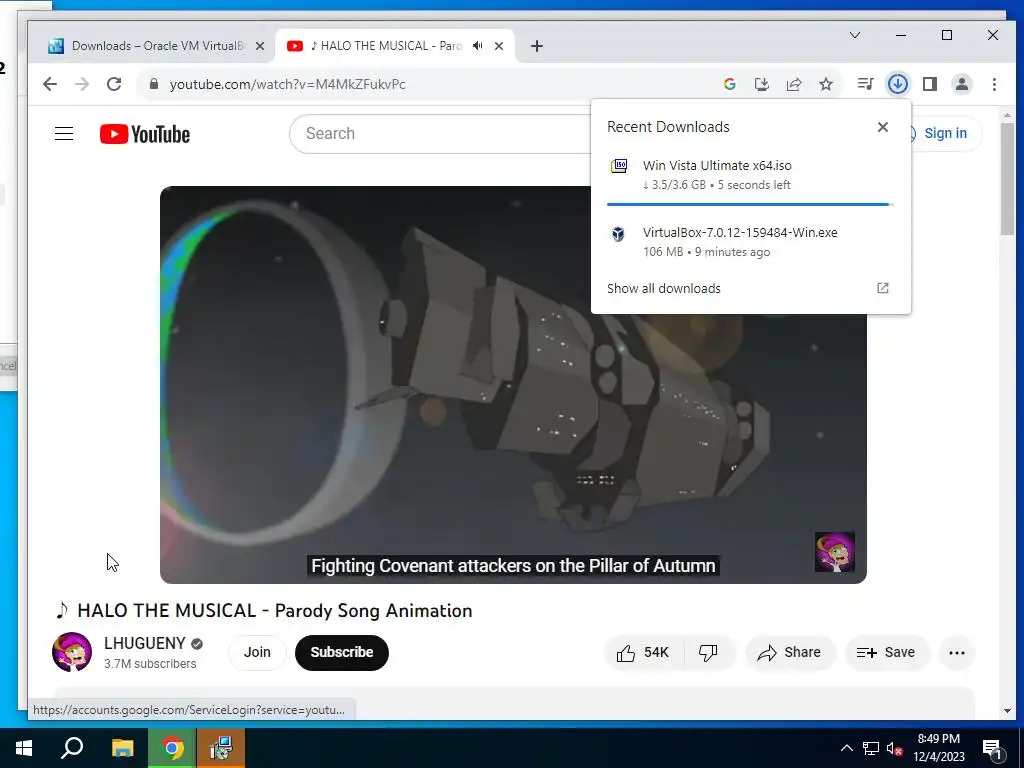Open a new browser tab
Screen dimensions: 1024x768
tap(537, 46)
